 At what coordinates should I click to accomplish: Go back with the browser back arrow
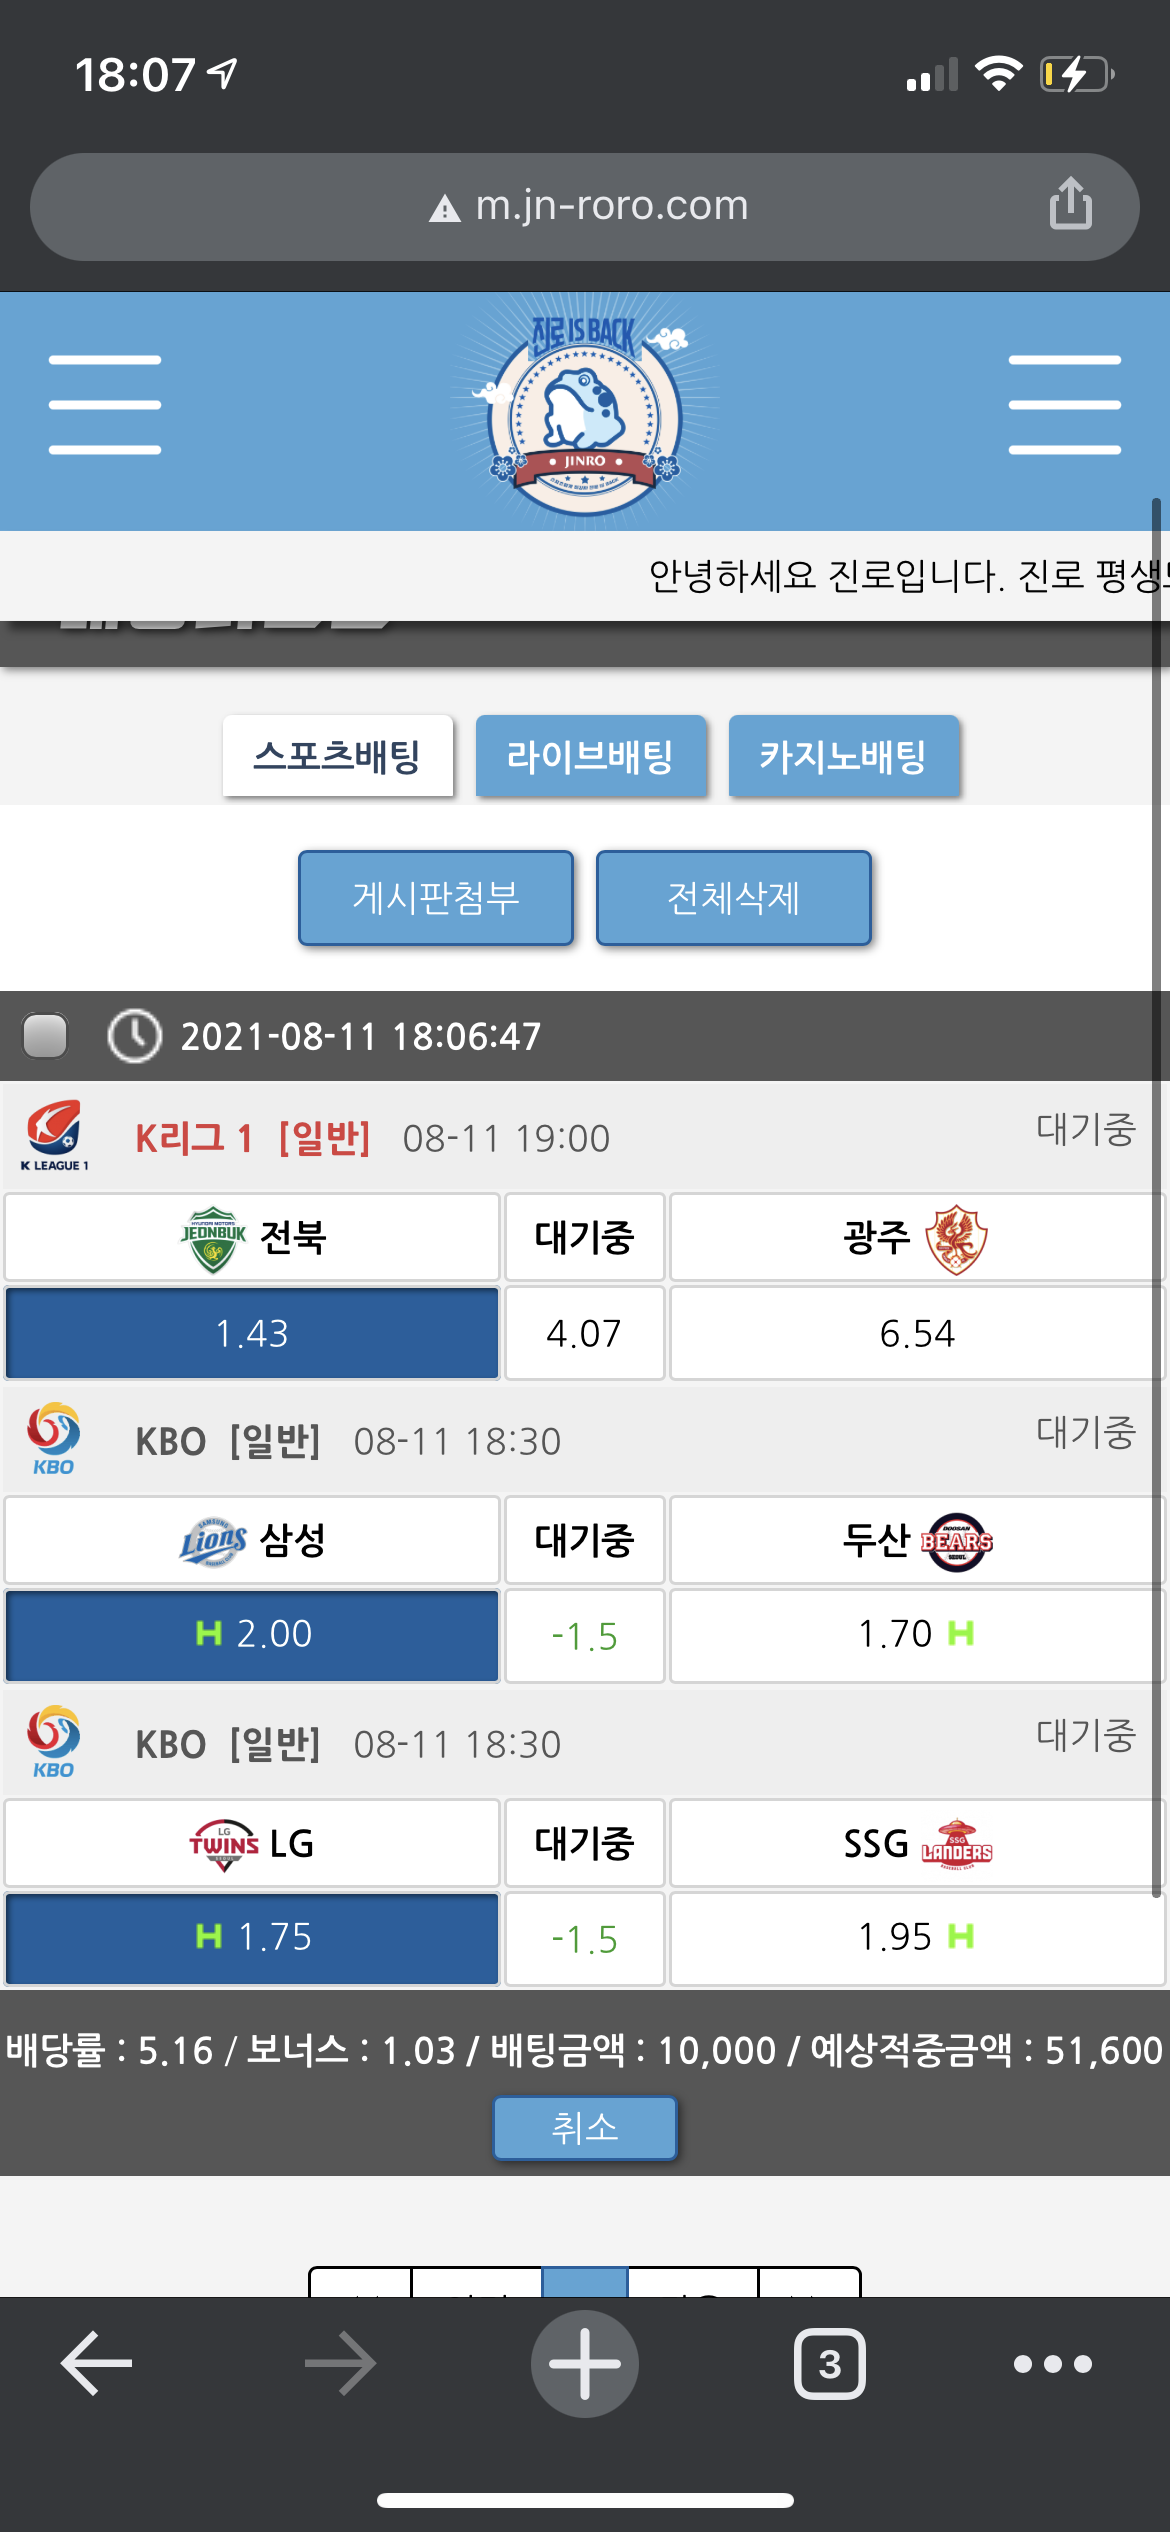click(97, 2364)
